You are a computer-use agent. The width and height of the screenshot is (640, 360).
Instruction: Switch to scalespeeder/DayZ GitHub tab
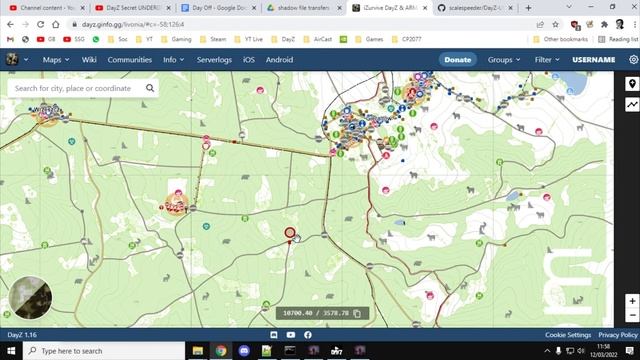pos(476,8)
